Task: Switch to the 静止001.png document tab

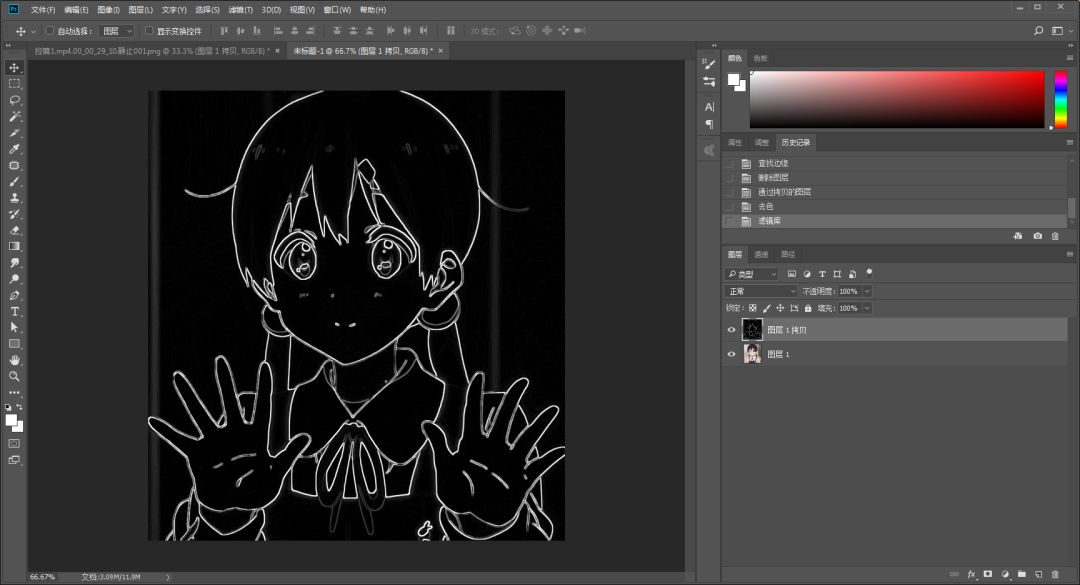Action: click(x=152, y=51)
